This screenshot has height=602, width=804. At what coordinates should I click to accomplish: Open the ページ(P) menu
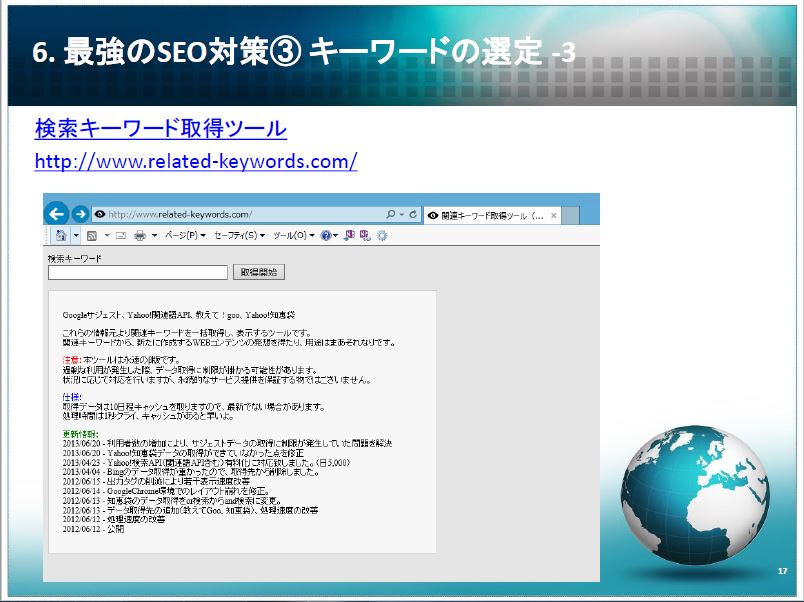tap(184, 236)
